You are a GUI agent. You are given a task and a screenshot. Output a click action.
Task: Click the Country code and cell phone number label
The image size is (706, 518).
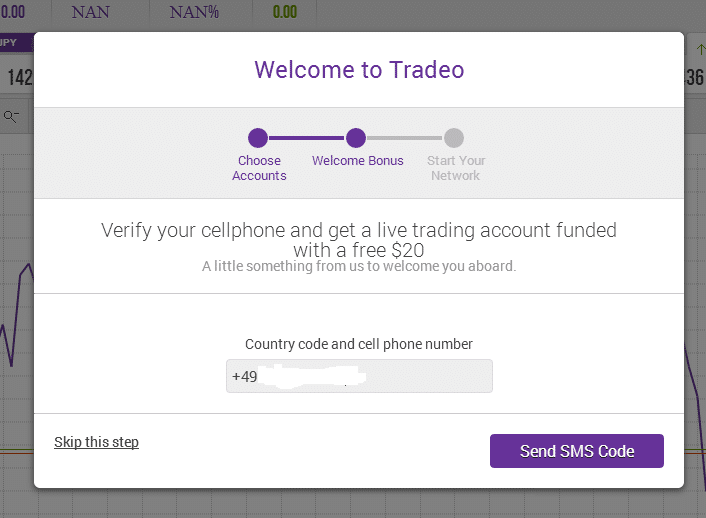[x=359, y=344]
